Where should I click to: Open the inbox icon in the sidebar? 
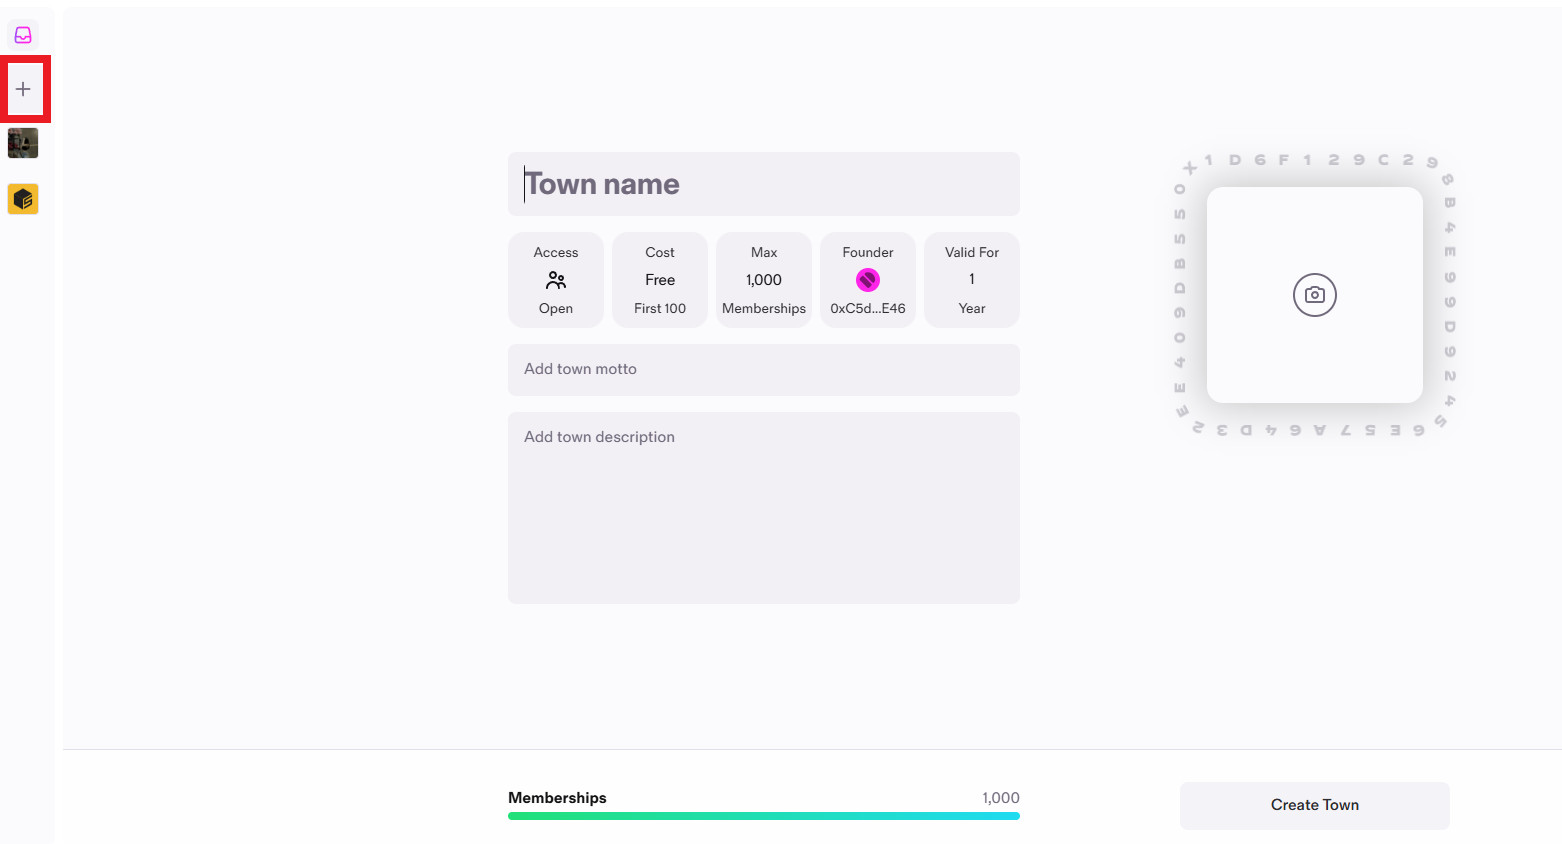click(x=23, y=33)
